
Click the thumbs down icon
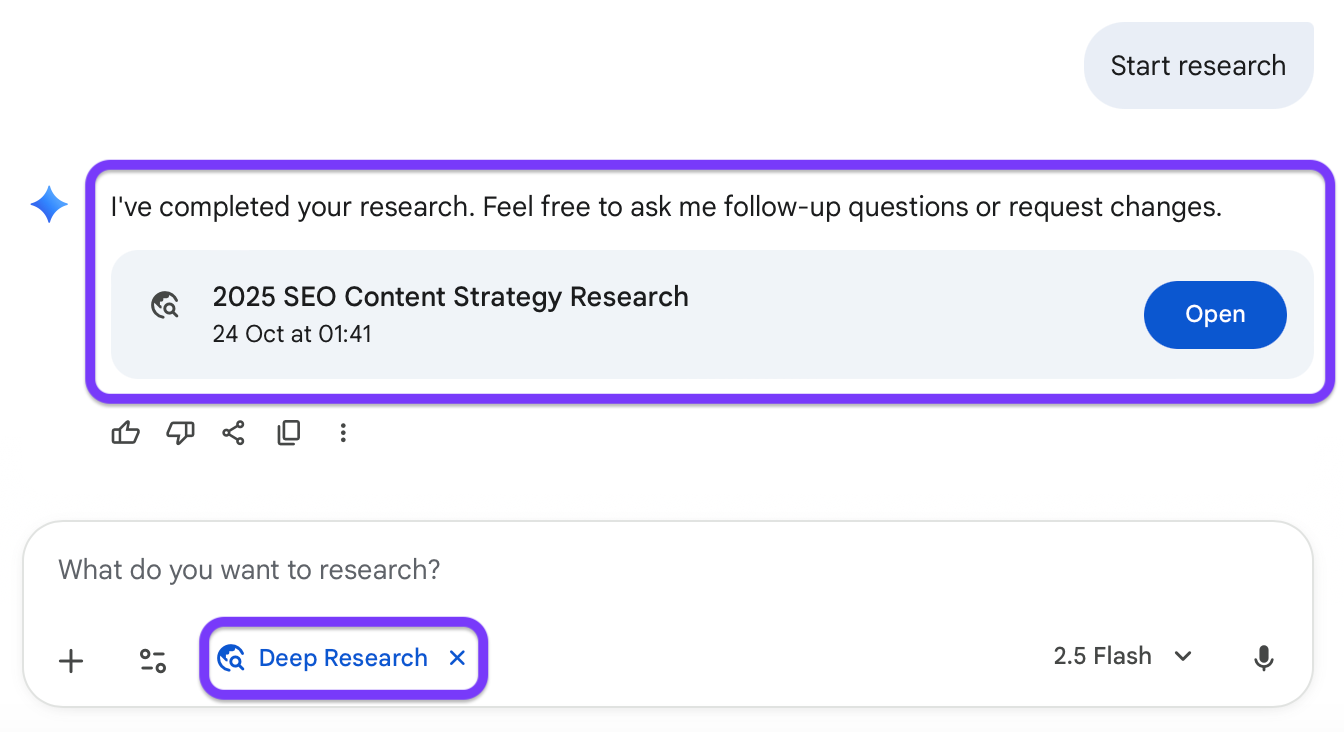coord(180,433)
